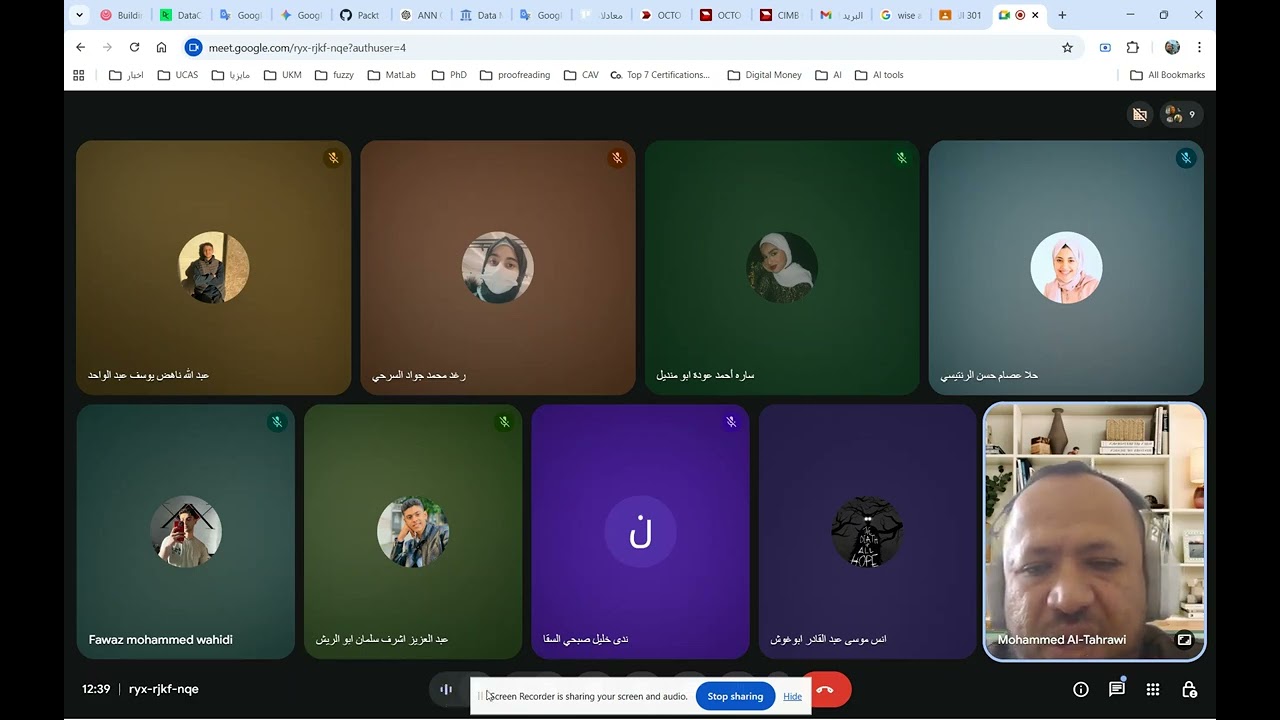Switch to the wise Google tab
Viewport: 1280px width, 720px height.
(x=900, y=15)
